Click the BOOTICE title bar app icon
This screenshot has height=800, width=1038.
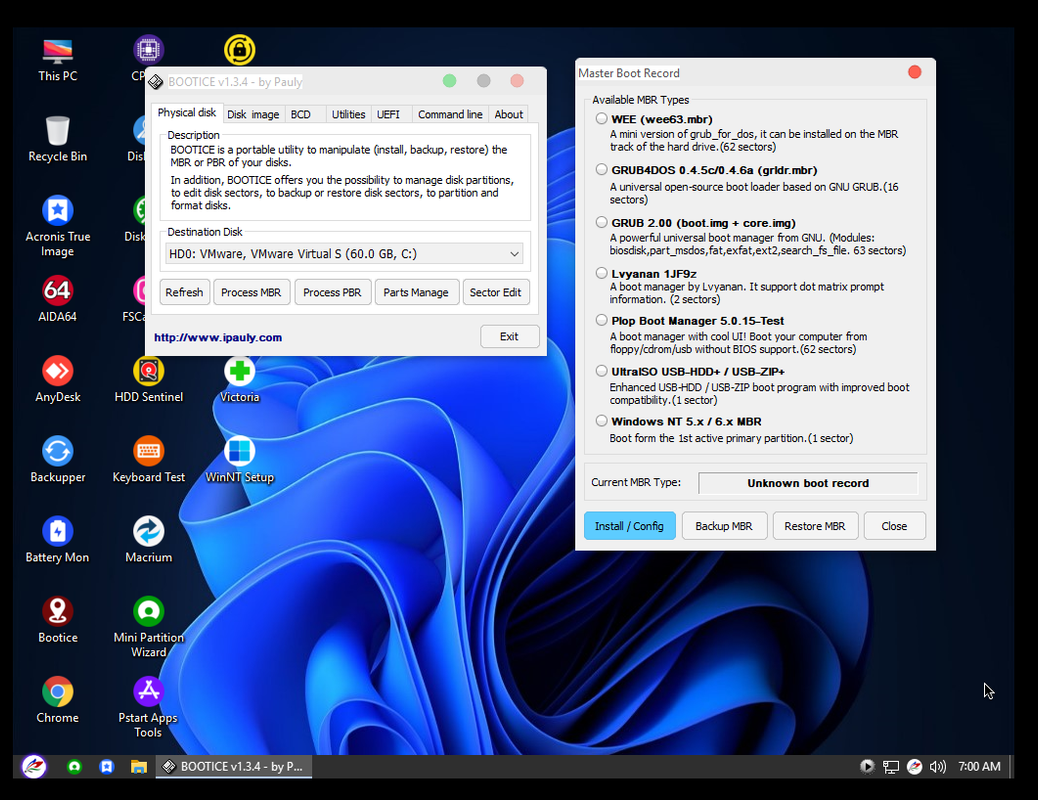coord(156,81)
